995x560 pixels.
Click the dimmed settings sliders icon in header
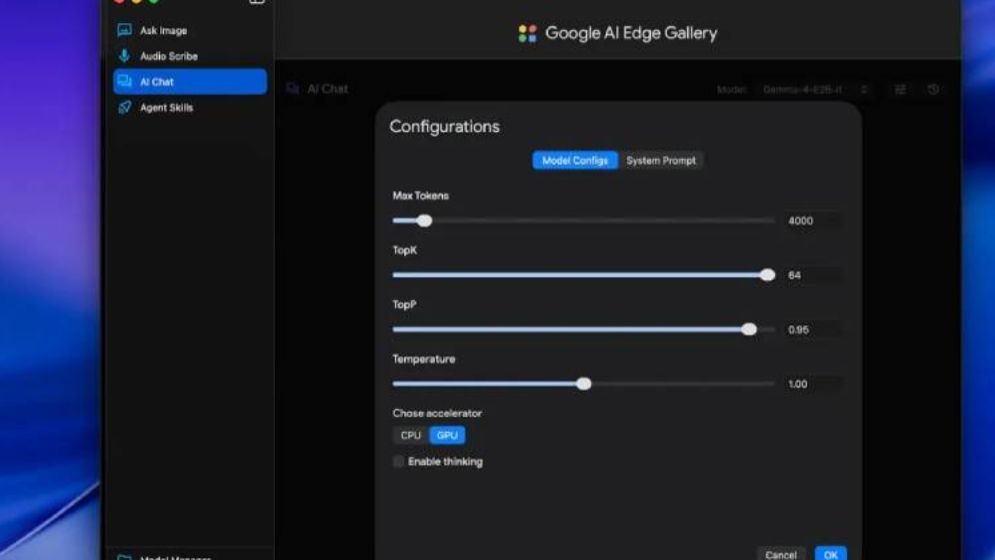(900, 90)
